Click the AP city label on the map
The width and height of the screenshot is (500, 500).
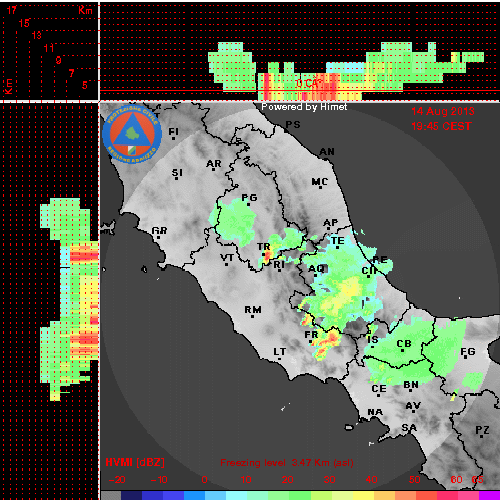[331, 223]
